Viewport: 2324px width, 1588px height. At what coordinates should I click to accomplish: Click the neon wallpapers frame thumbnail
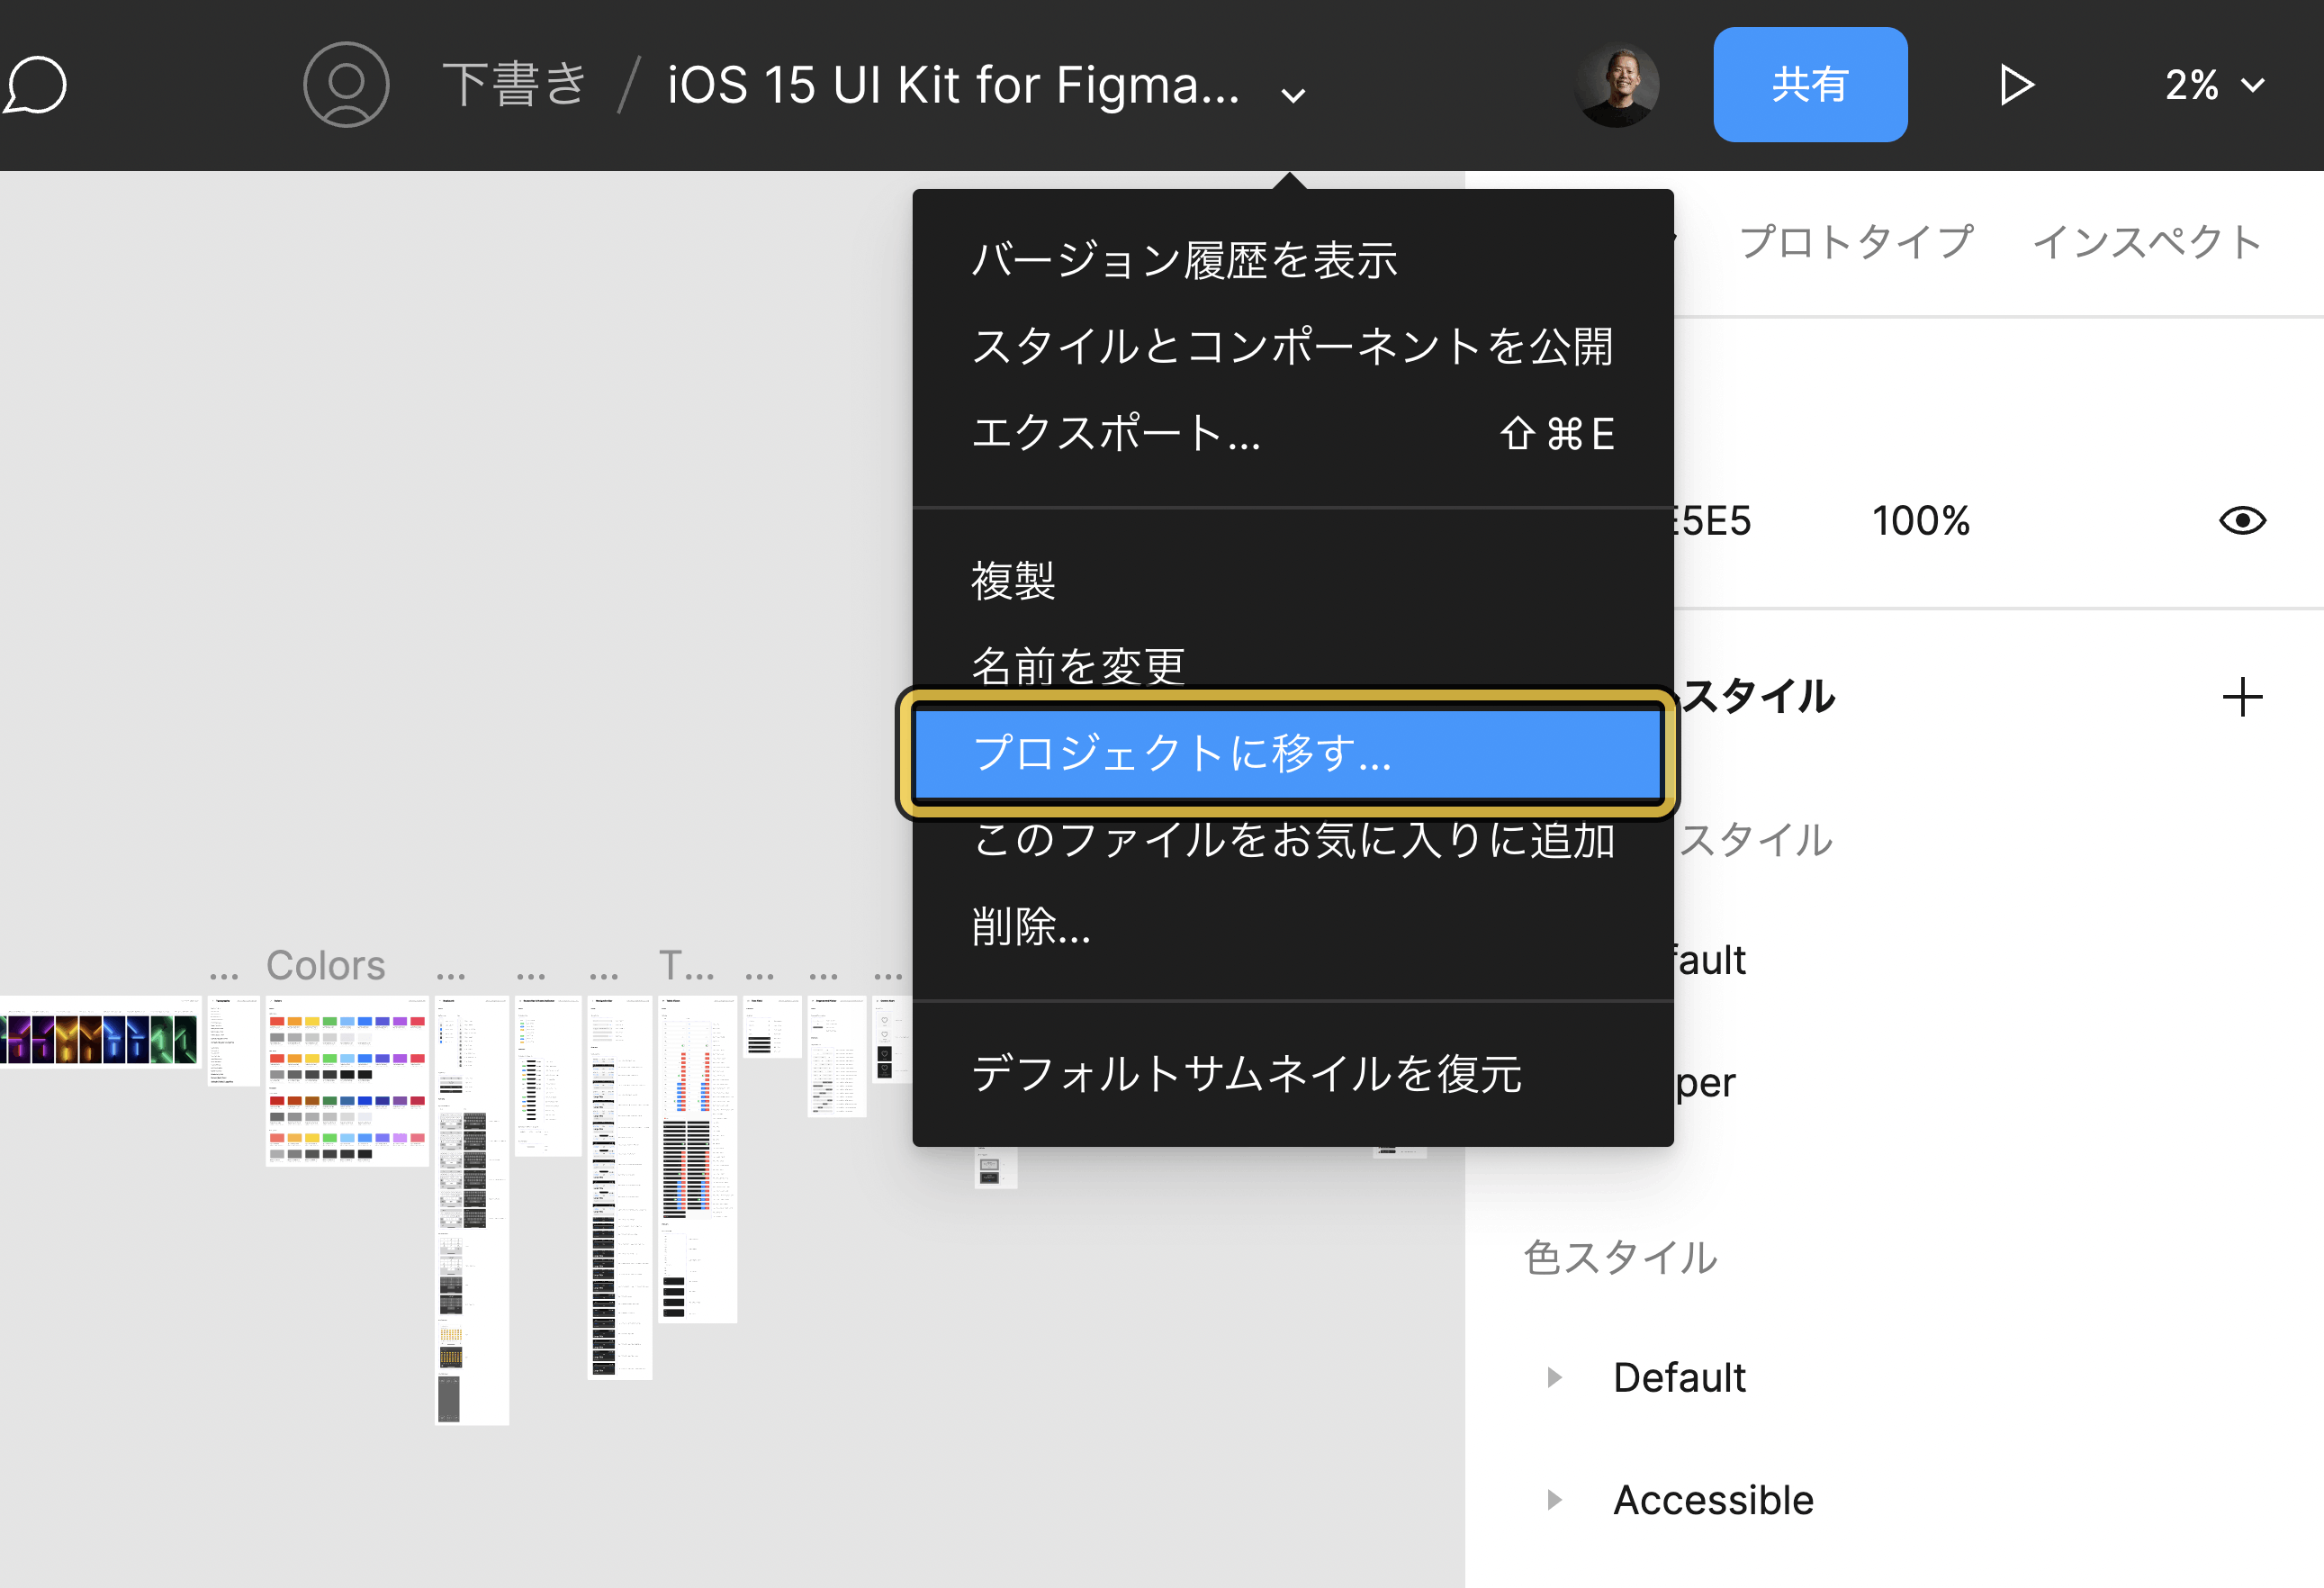click(100, 1032)
